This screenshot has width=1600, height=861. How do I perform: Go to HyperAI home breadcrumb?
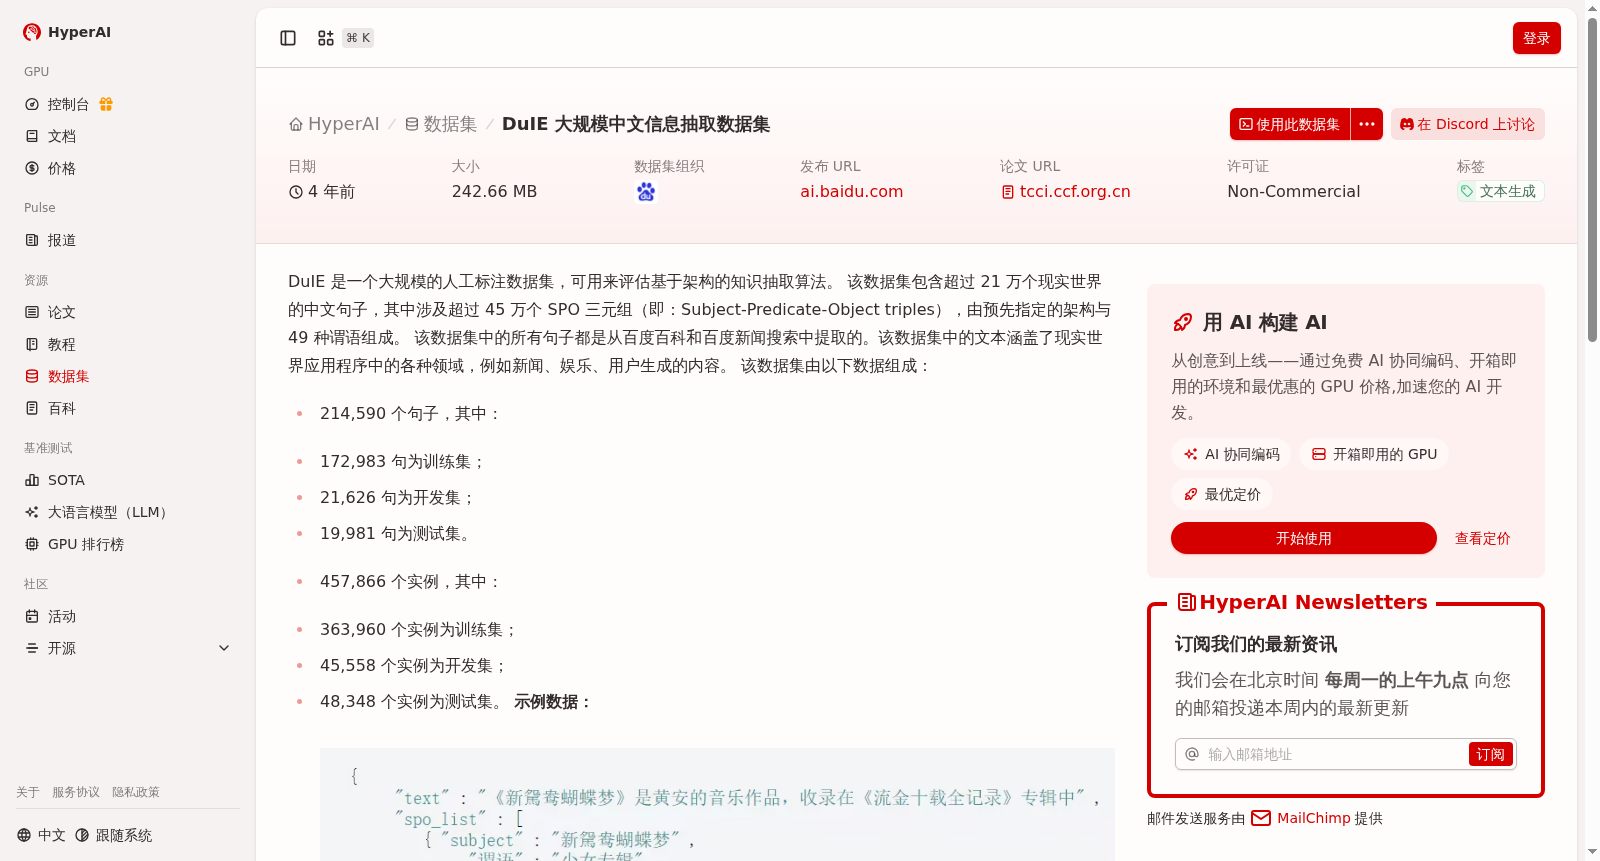pyautogui.click(x=334, y=124)
